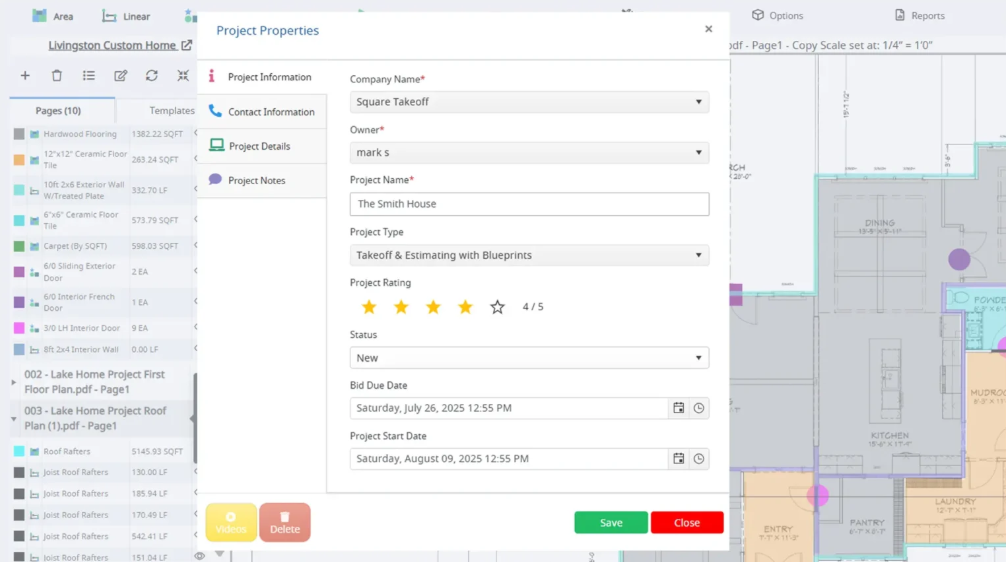Open the Company Name dropdown
Image resolution: width=1006 pixels, height=562 pixels.
click(x=529, y=102)
